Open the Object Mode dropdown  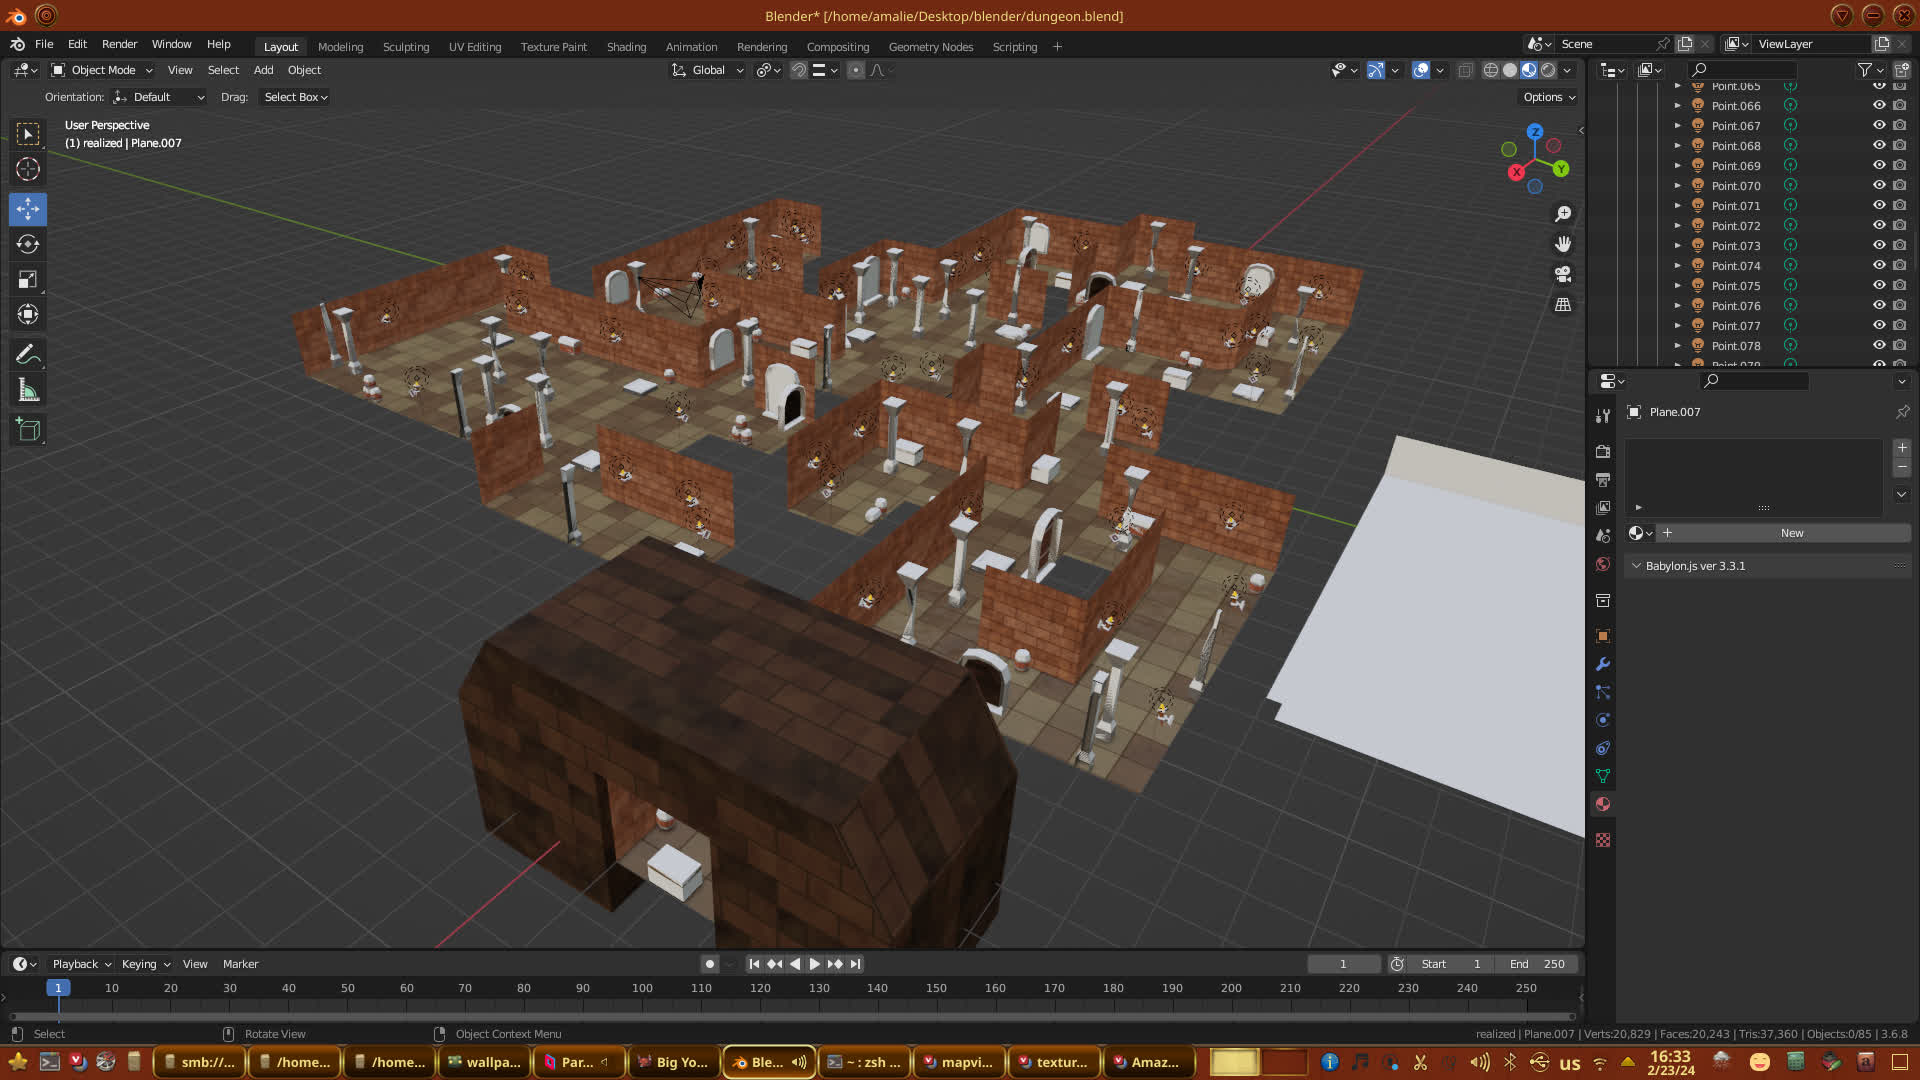tap(103, 70)
